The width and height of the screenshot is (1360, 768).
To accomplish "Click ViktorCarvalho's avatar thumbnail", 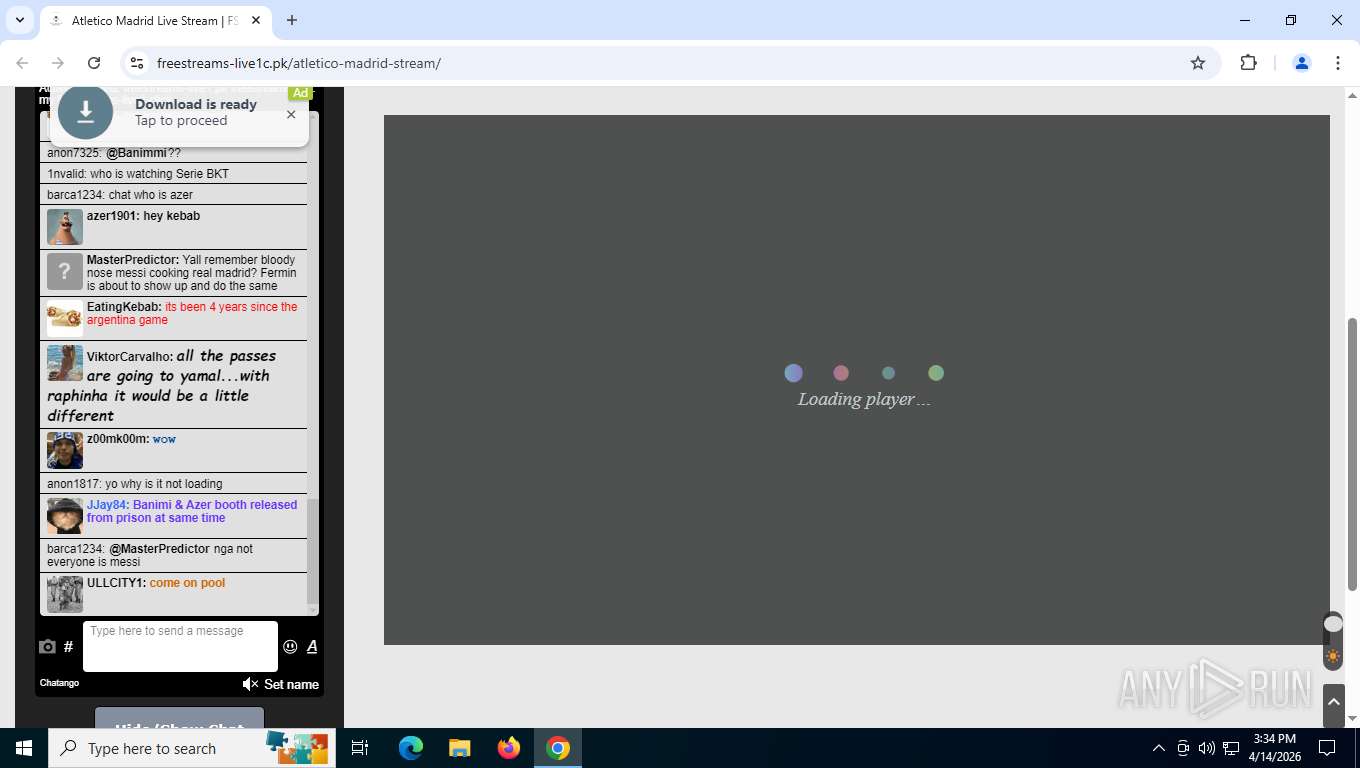I will coord(65,363).
